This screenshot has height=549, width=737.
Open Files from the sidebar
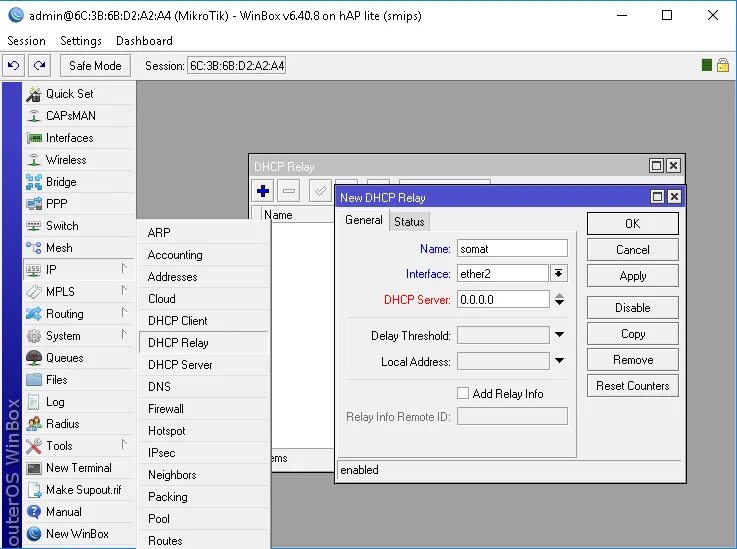pyautogui.click(x=79, y=380)
